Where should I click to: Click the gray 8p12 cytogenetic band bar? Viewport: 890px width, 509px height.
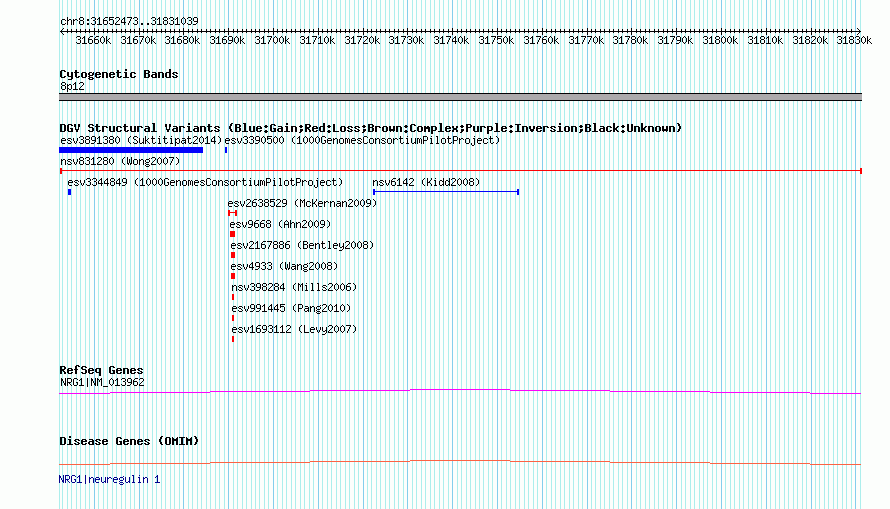pos(460,98)
